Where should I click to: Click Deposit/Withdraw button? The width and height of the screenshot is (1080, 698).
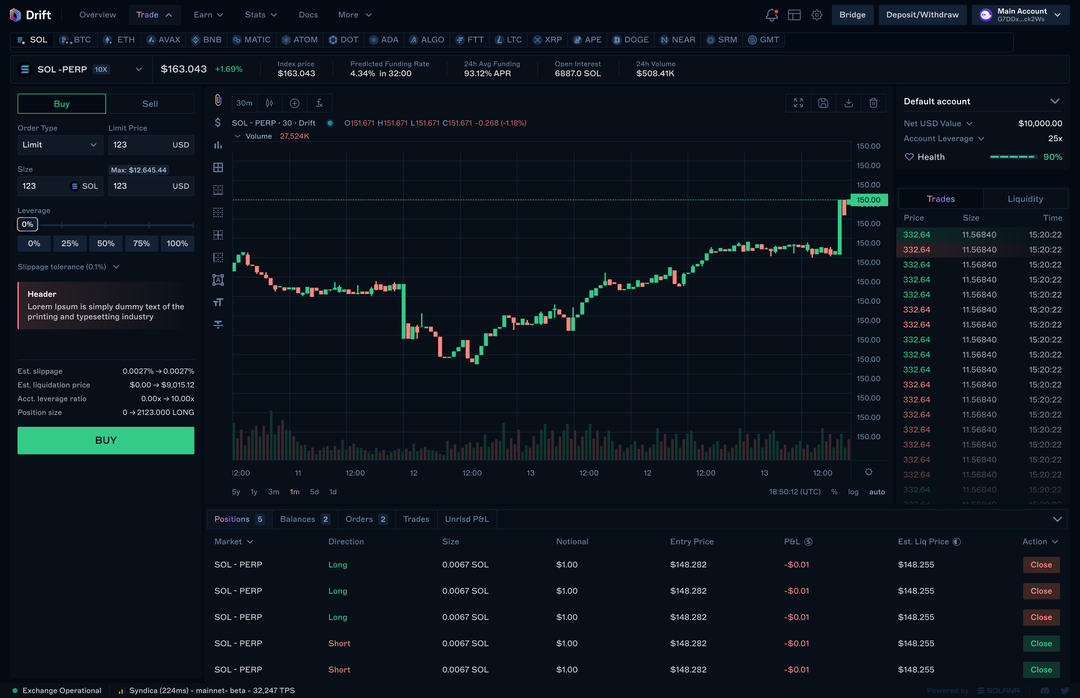[922, 14]
